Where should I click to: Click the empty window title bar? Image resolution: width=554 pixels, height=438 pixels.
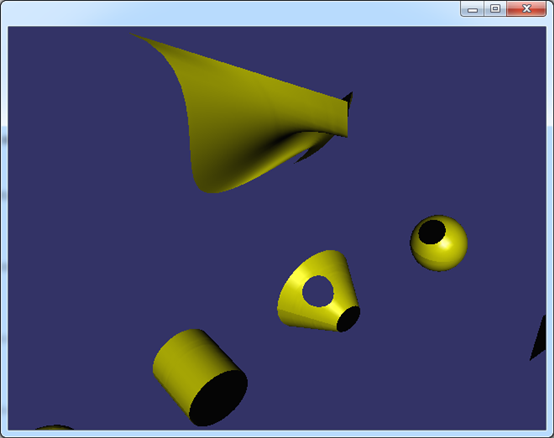tap(230, 12)
